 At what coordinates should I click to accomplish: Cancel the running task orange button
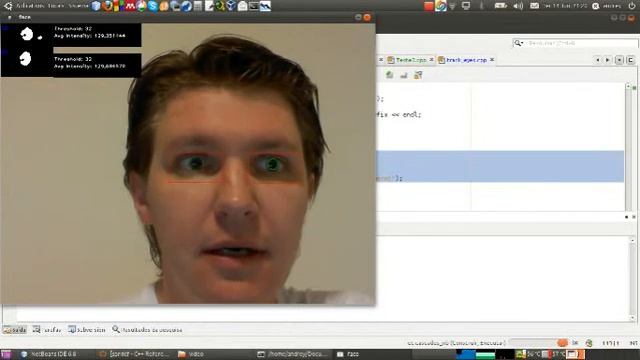pos(562,343)
